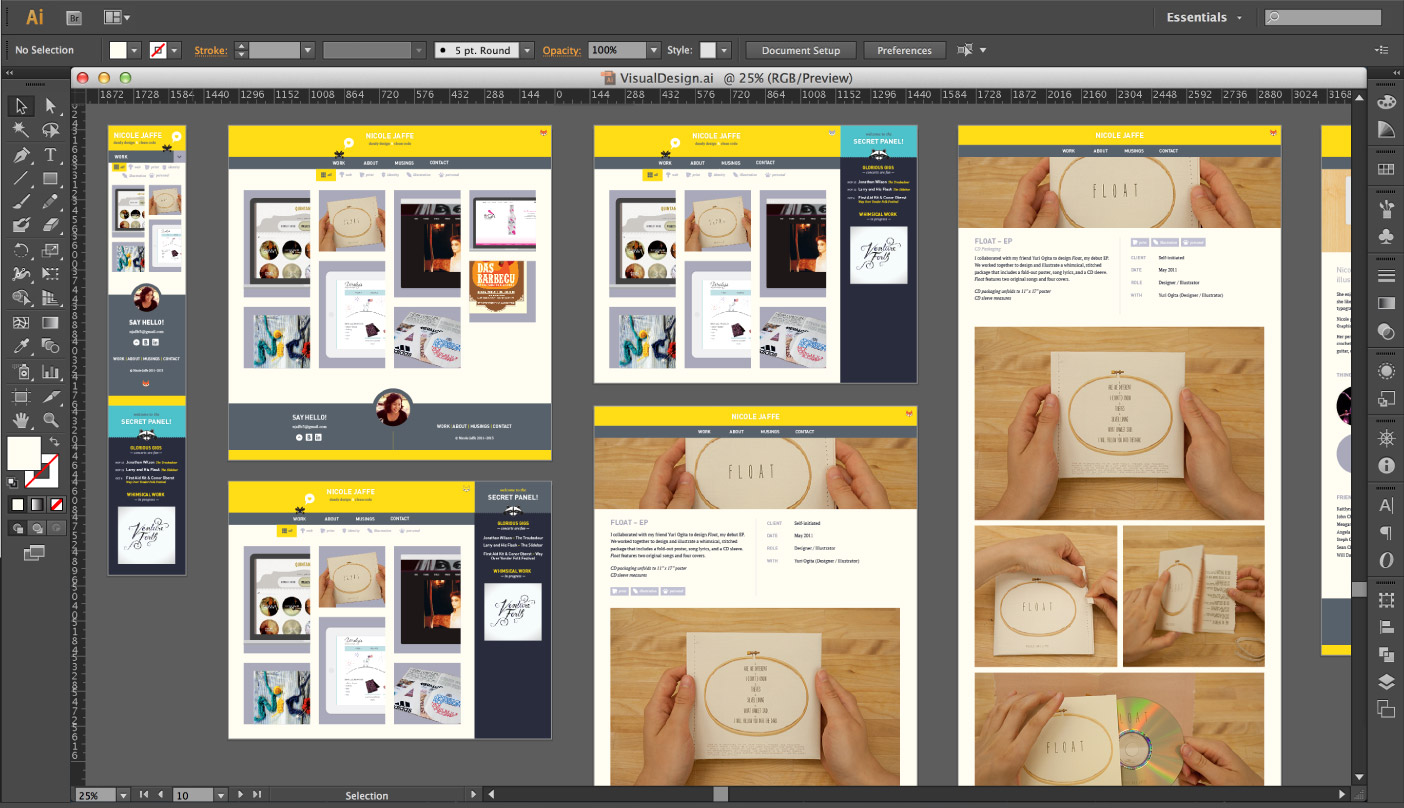Open the fill color dropdown arrow
Screen dimensions: 1404x808
coord(134,50)
